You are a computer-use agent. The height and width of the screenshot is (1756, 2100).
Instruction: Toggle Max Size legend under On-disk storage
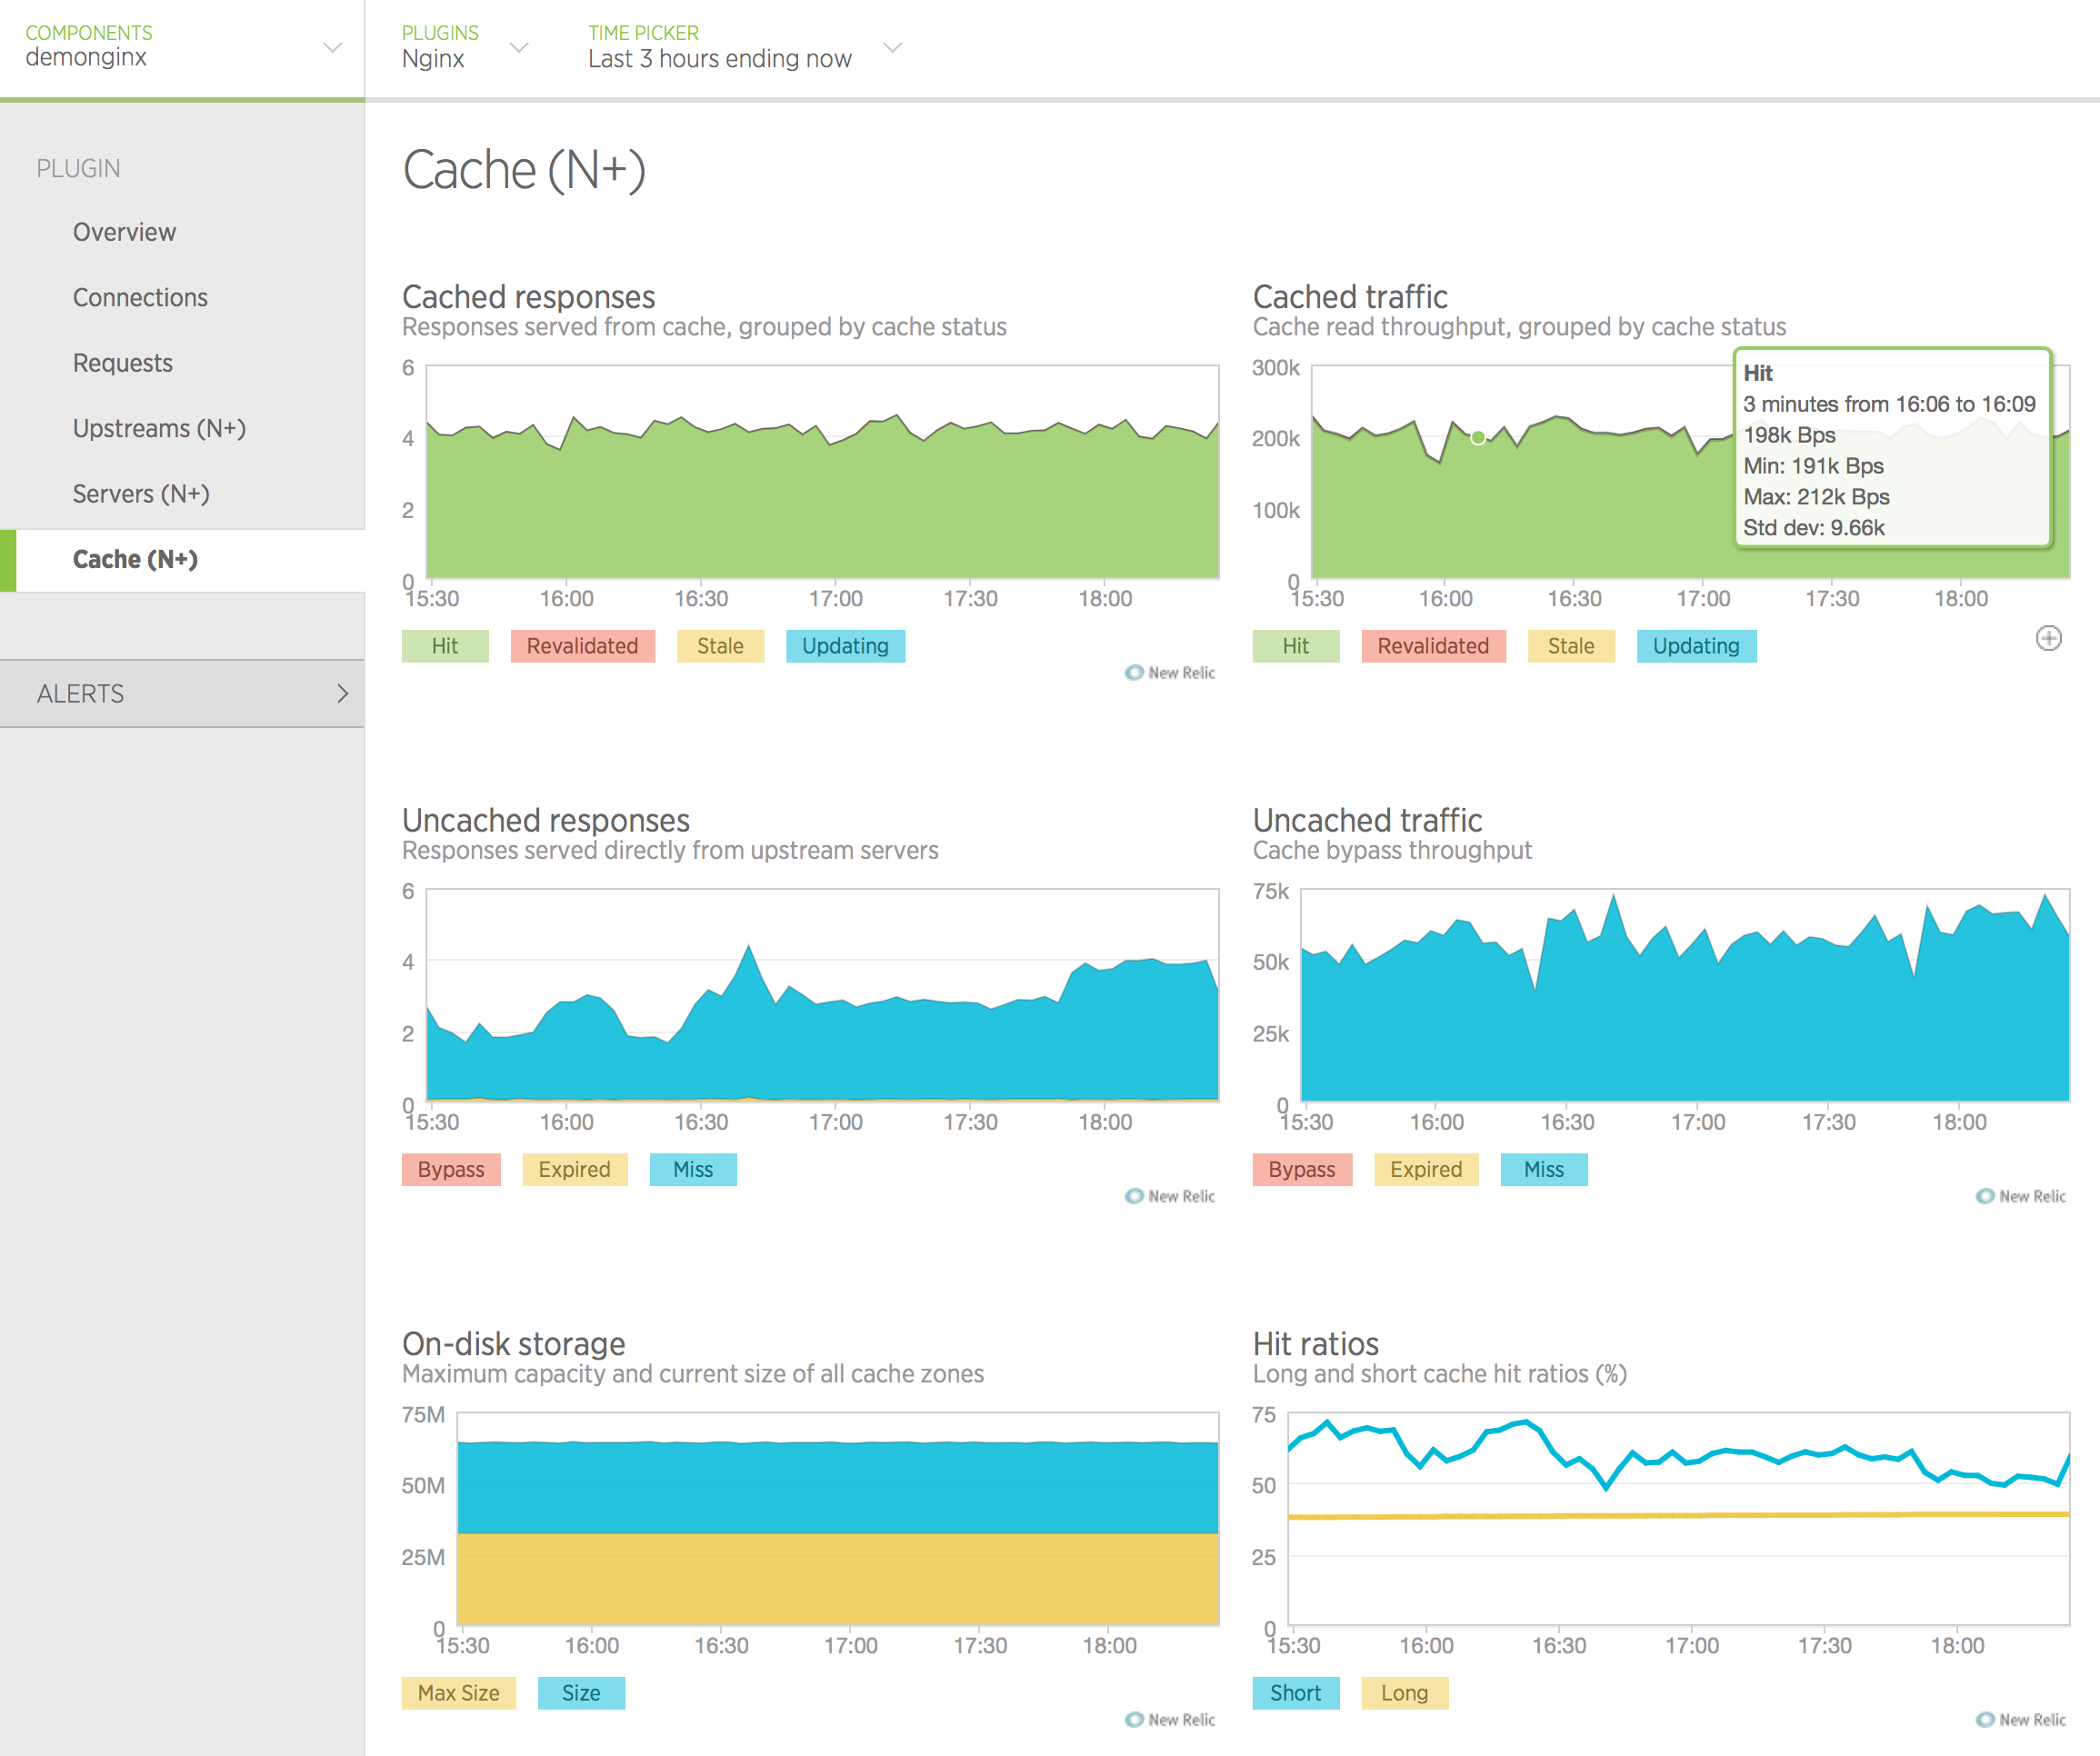(x=458, y=1692)
